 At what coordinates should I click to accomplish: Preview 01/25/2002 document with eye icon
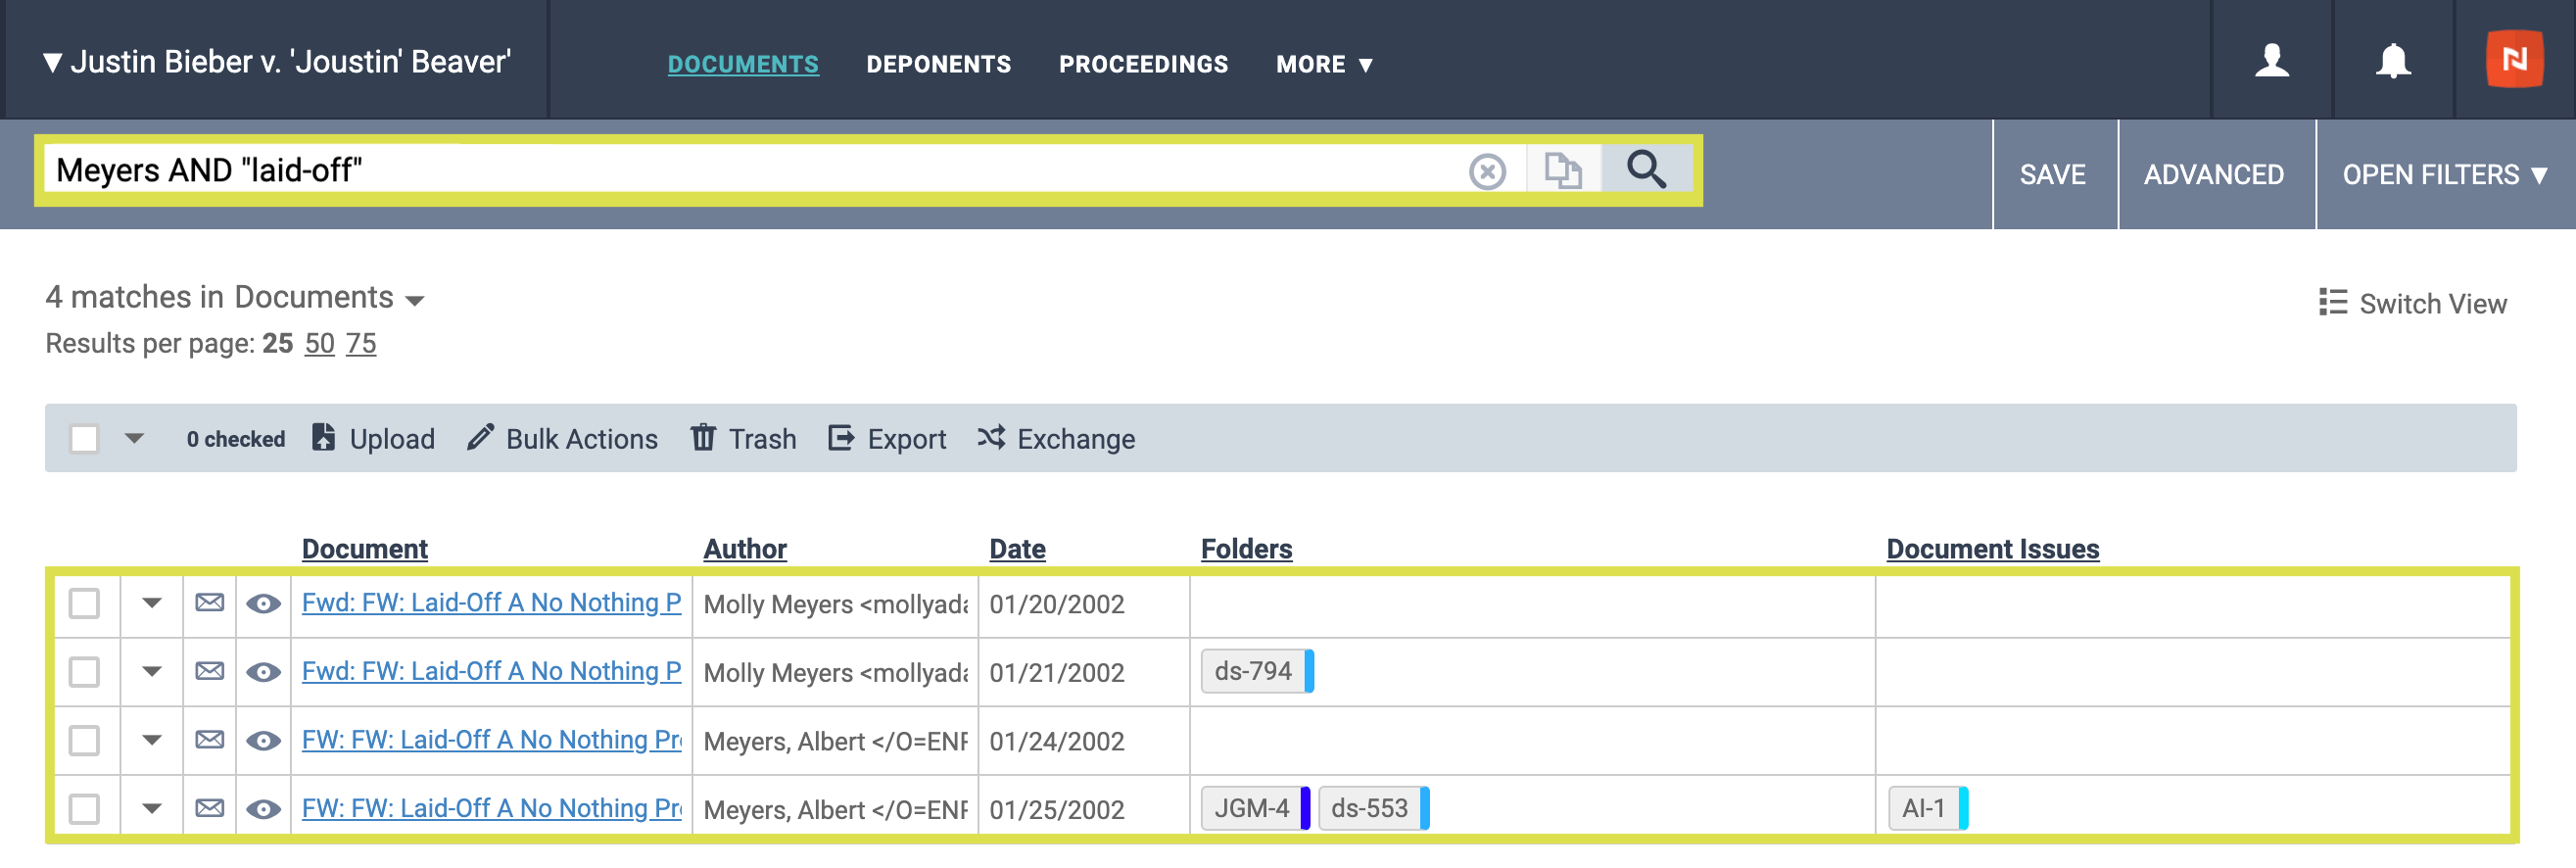[263, 809]
